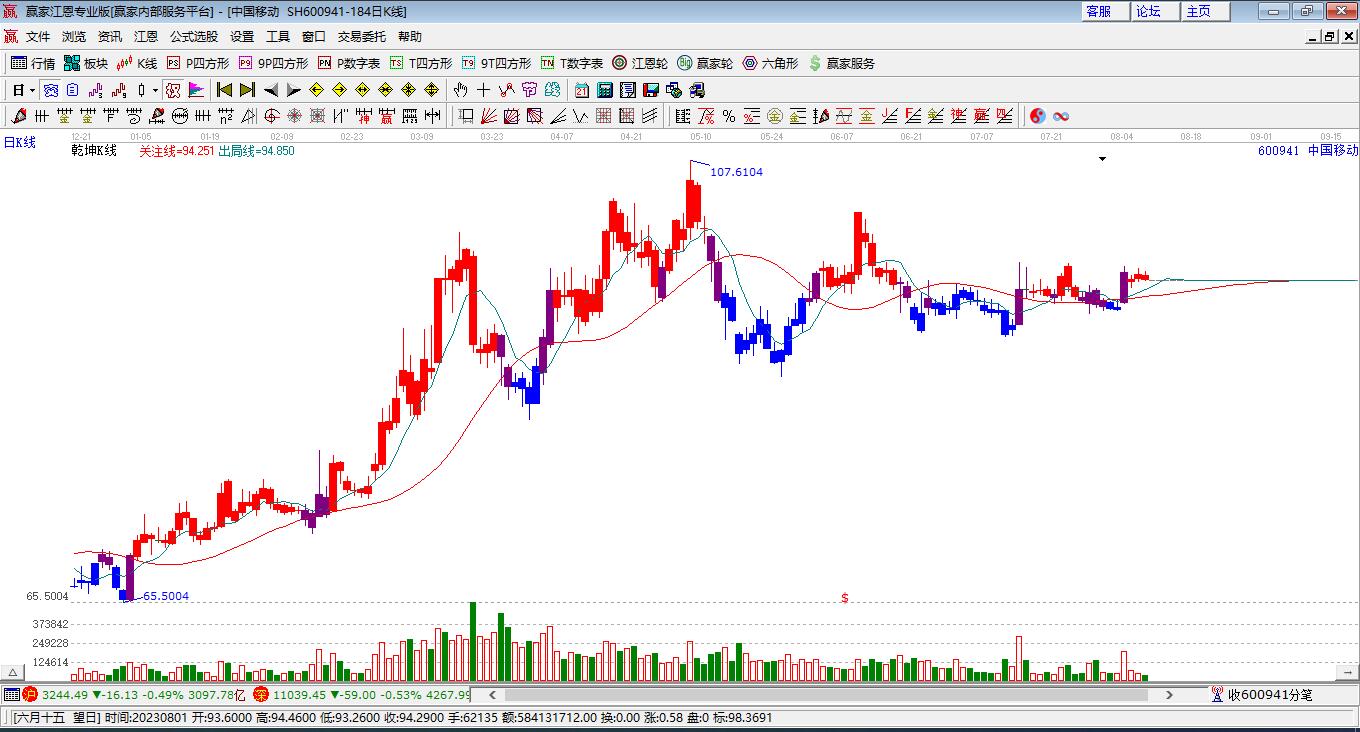Open 赢家服务 with the dollar icon
This screenshot has width=1360, height=732.
coord(841,63)
